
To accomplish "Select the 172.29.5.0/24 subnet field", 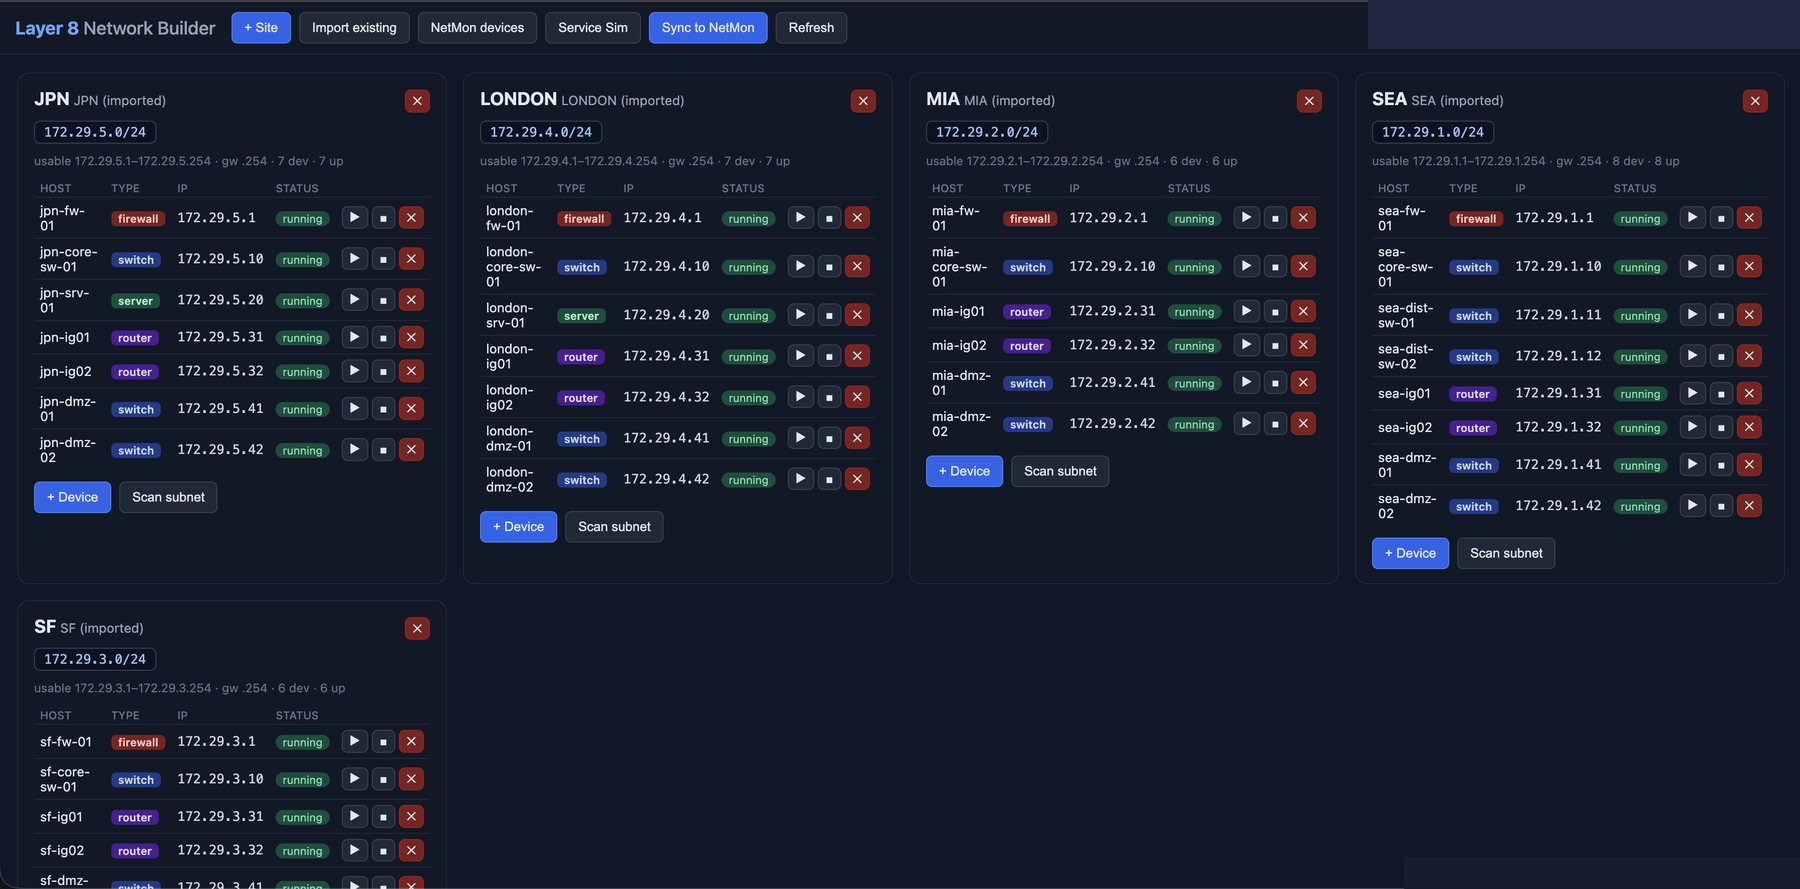I will click(95, 132).
